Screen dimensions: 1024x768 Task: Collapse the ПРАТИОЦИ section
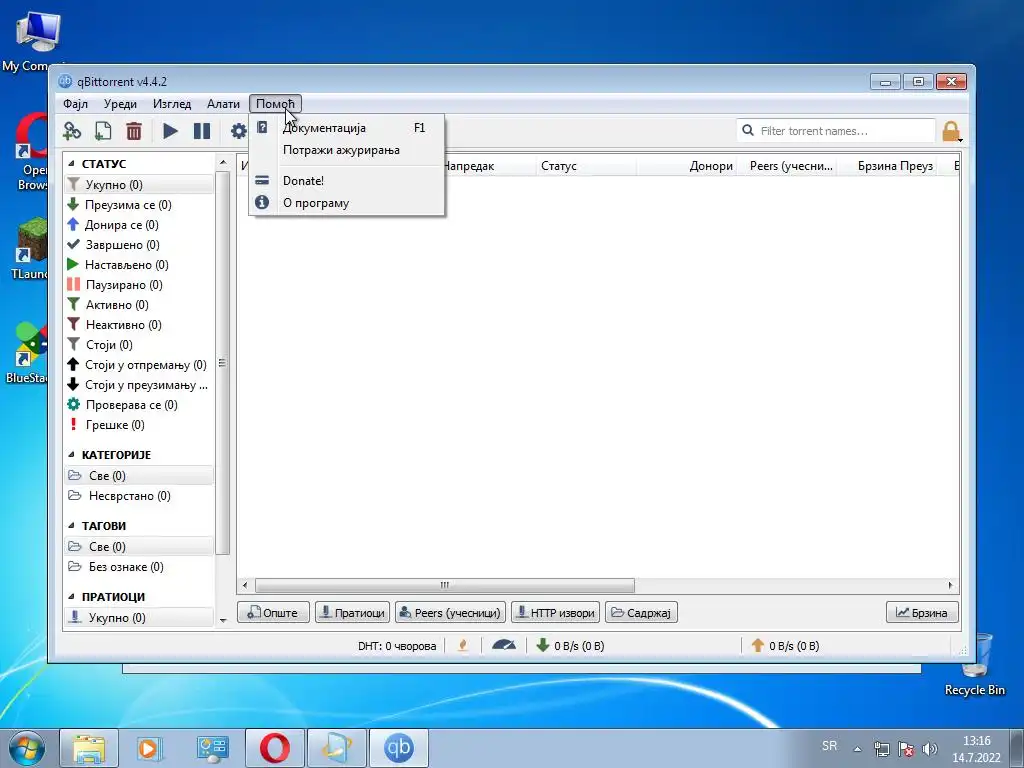71,597
